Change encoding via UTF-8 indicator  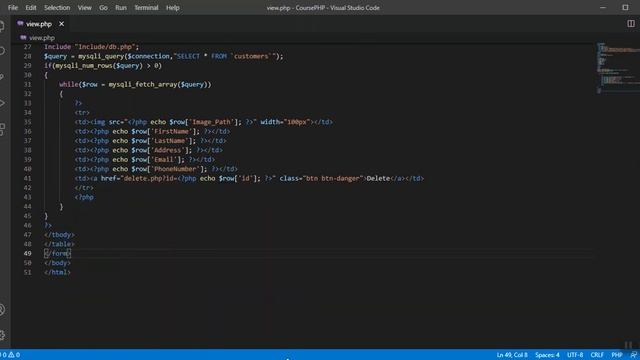pyautogui.click(x=575, y=355)
